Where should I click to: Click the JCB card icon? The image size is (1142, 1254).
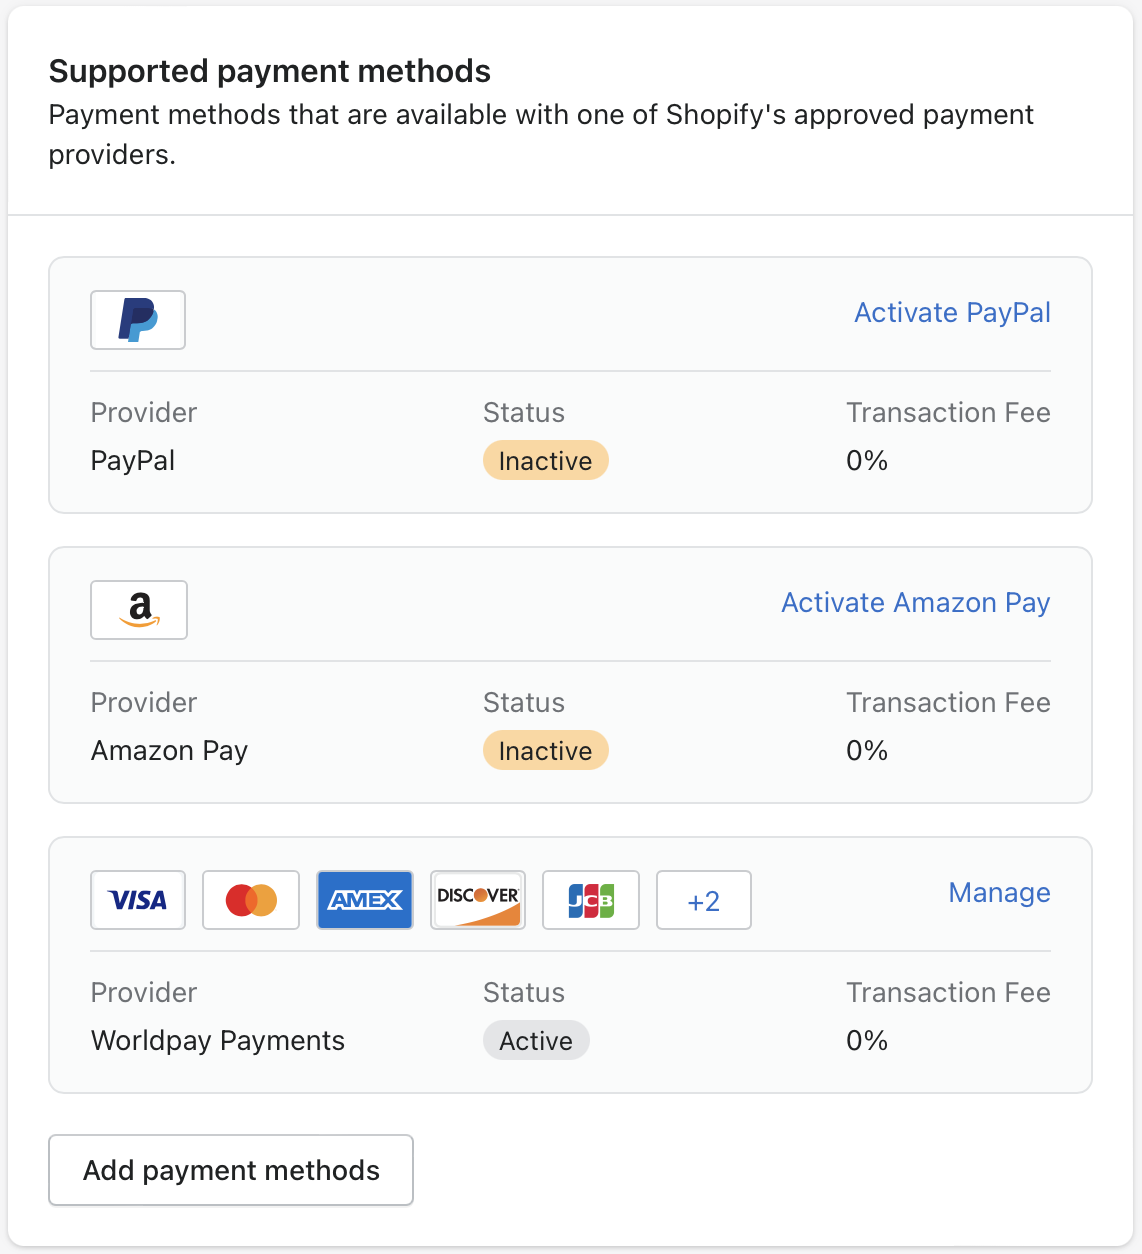coord(591,900)
